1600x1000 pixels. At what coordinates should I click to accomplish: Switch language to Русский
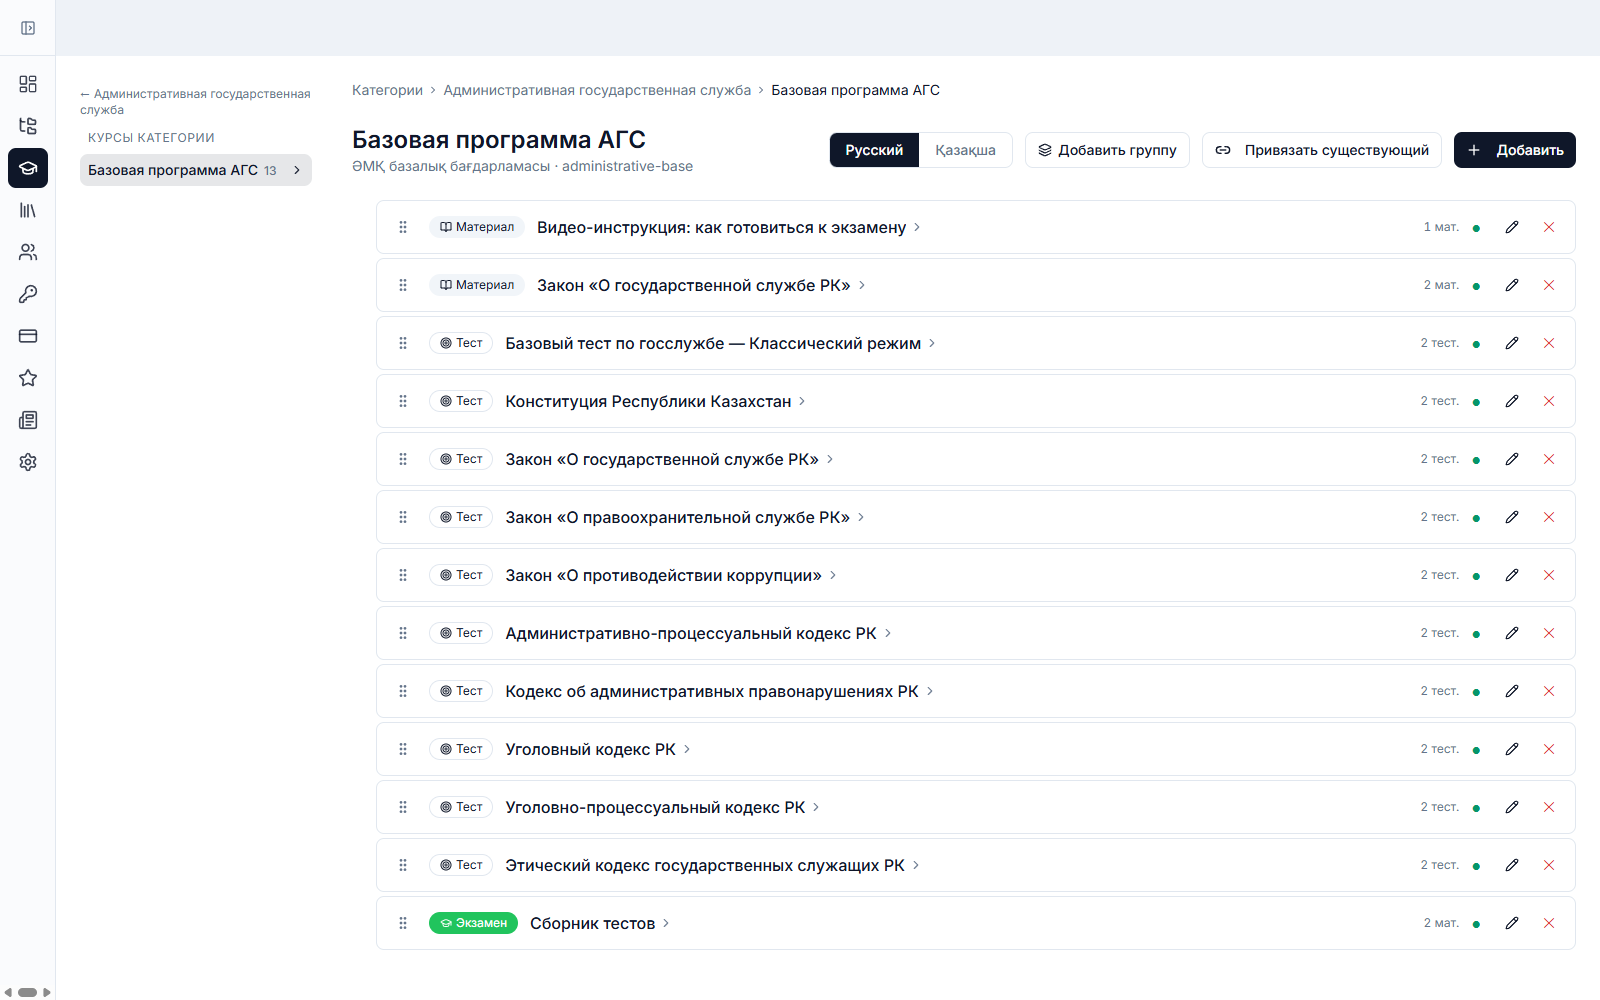pyautogui.click(x=874, y=150)
